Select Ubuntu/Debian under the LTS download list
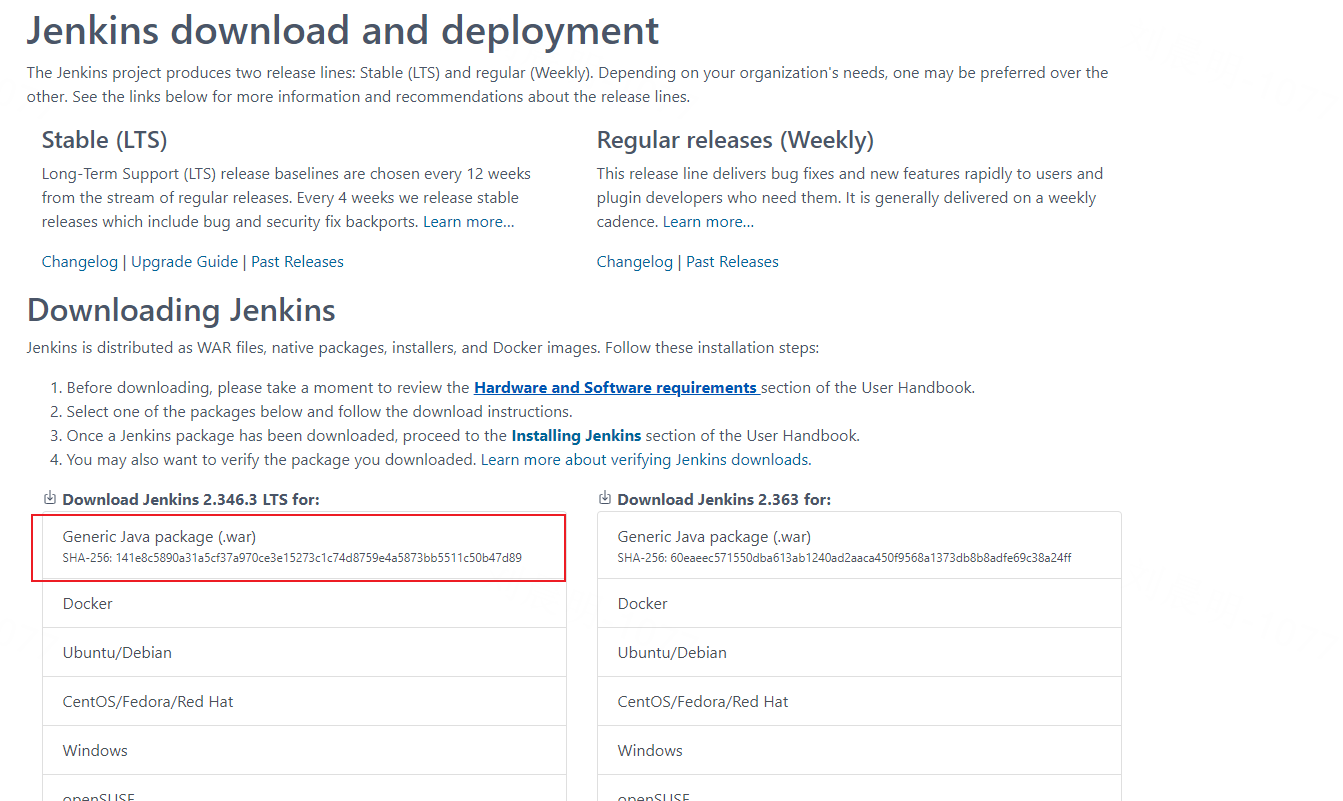The image size is (1343, 801). tap(304, 653)
